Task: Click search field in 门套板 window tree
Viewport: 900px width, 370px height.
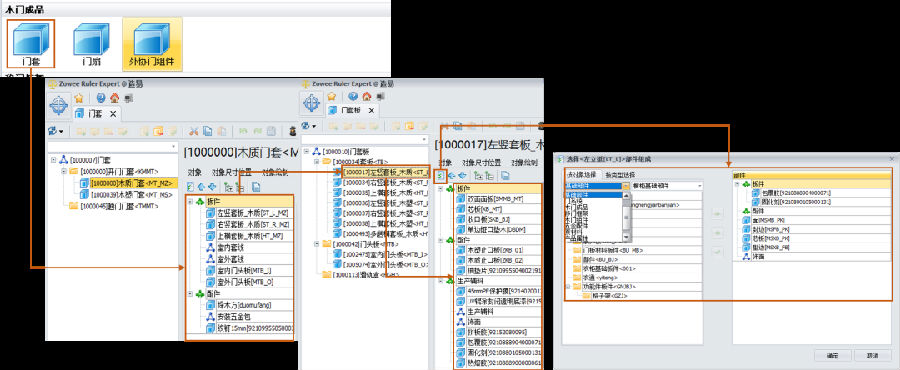Action: pyautogui.click(x=364, y=139)
